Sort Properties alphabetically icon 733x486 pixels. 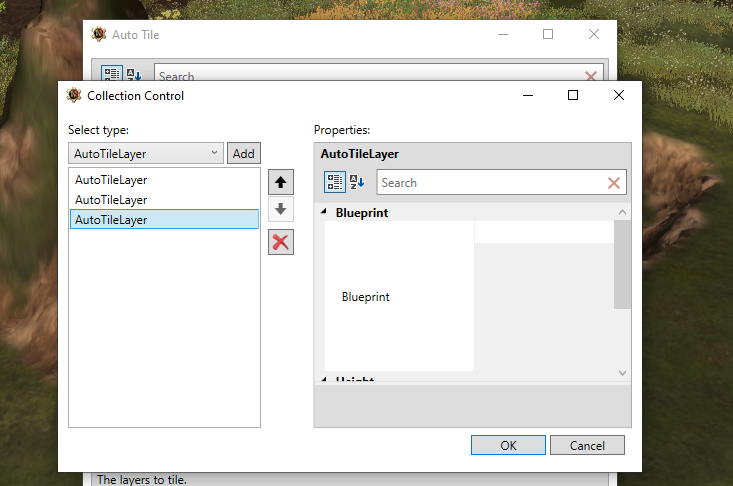[357, 182]
